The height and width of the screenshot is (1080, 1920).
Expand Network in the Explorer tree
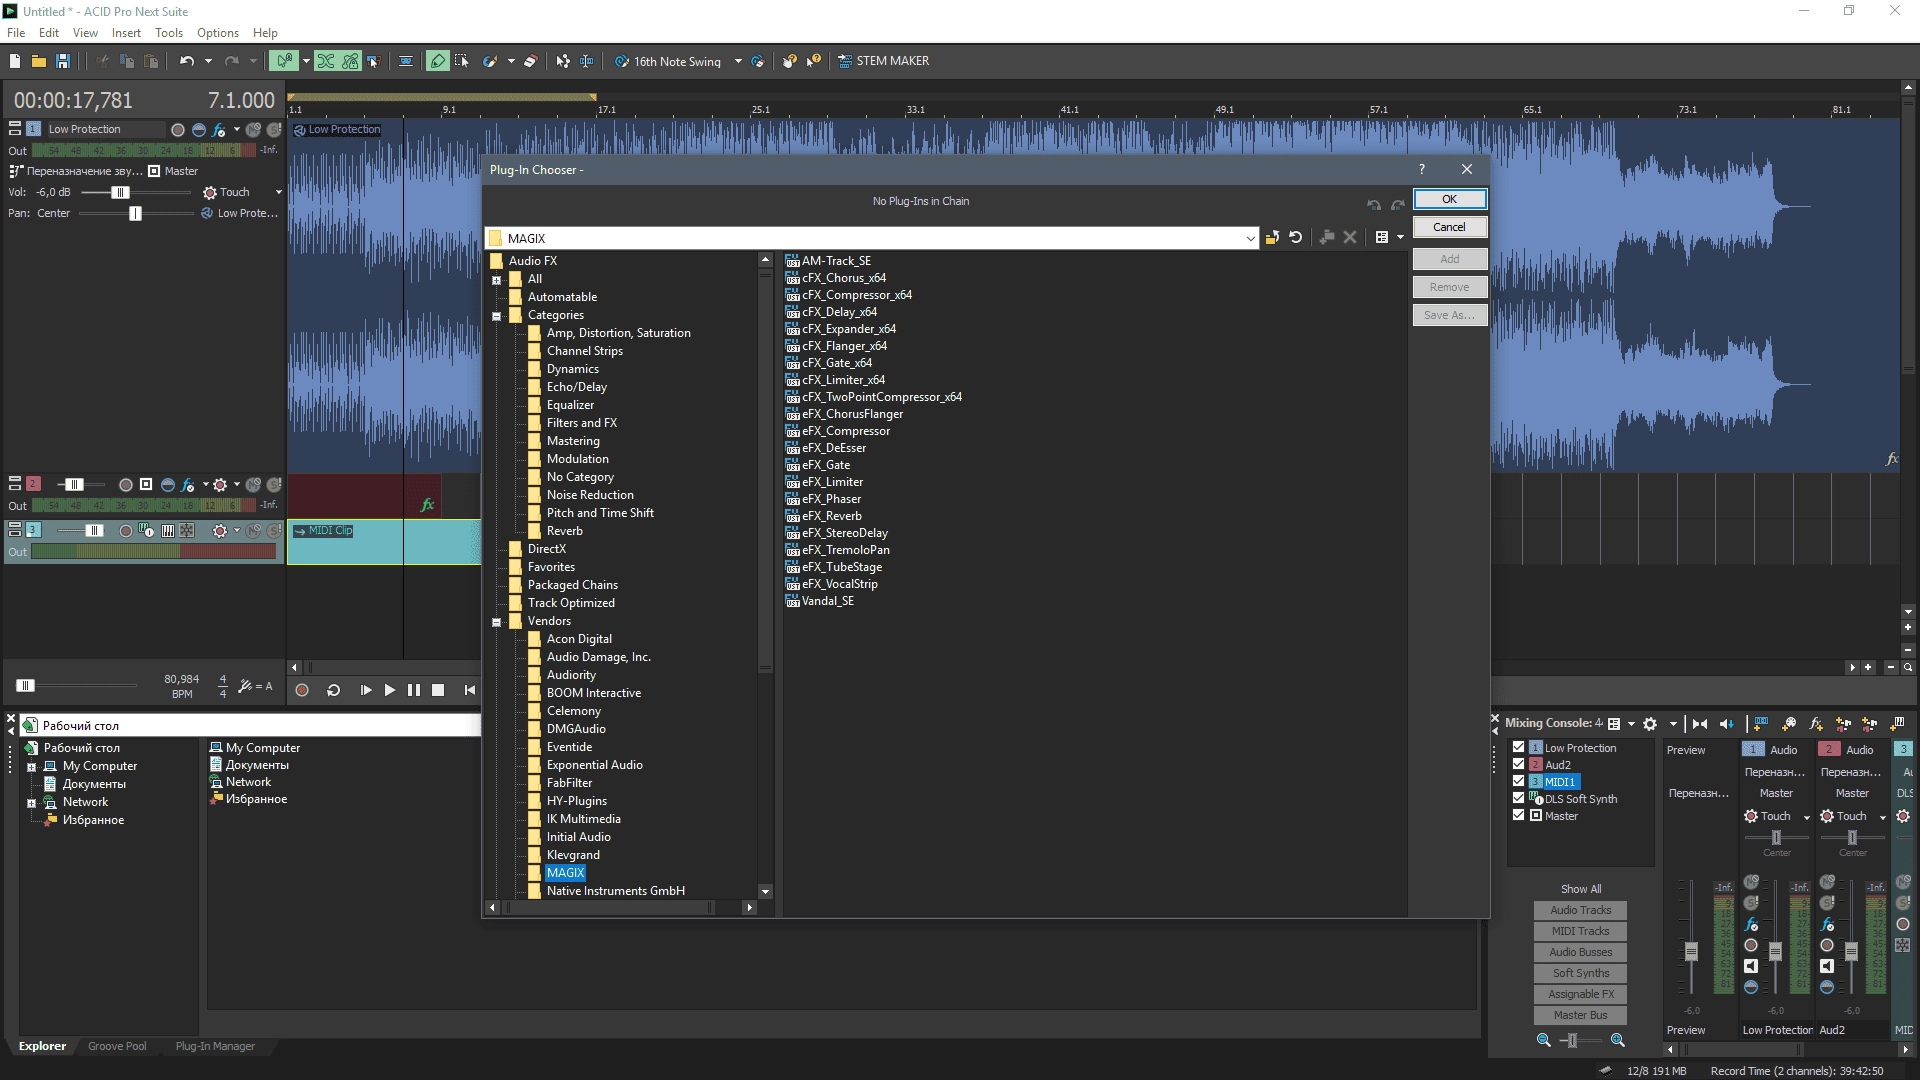31,803
